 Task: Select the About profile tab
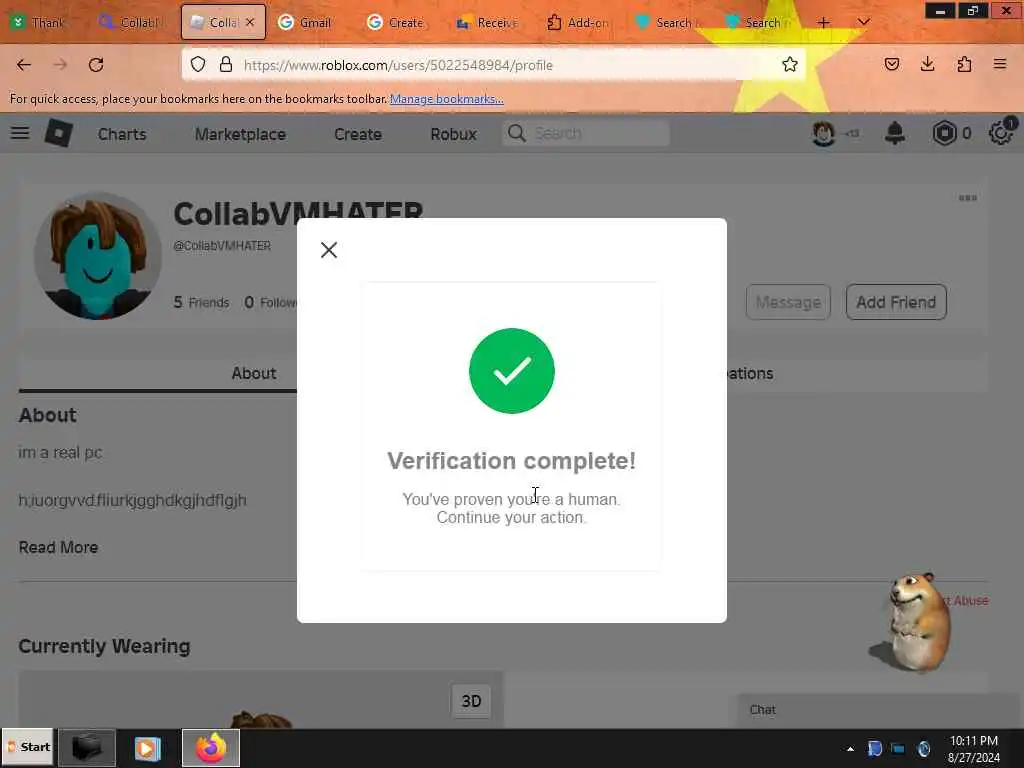click(254, 373)
